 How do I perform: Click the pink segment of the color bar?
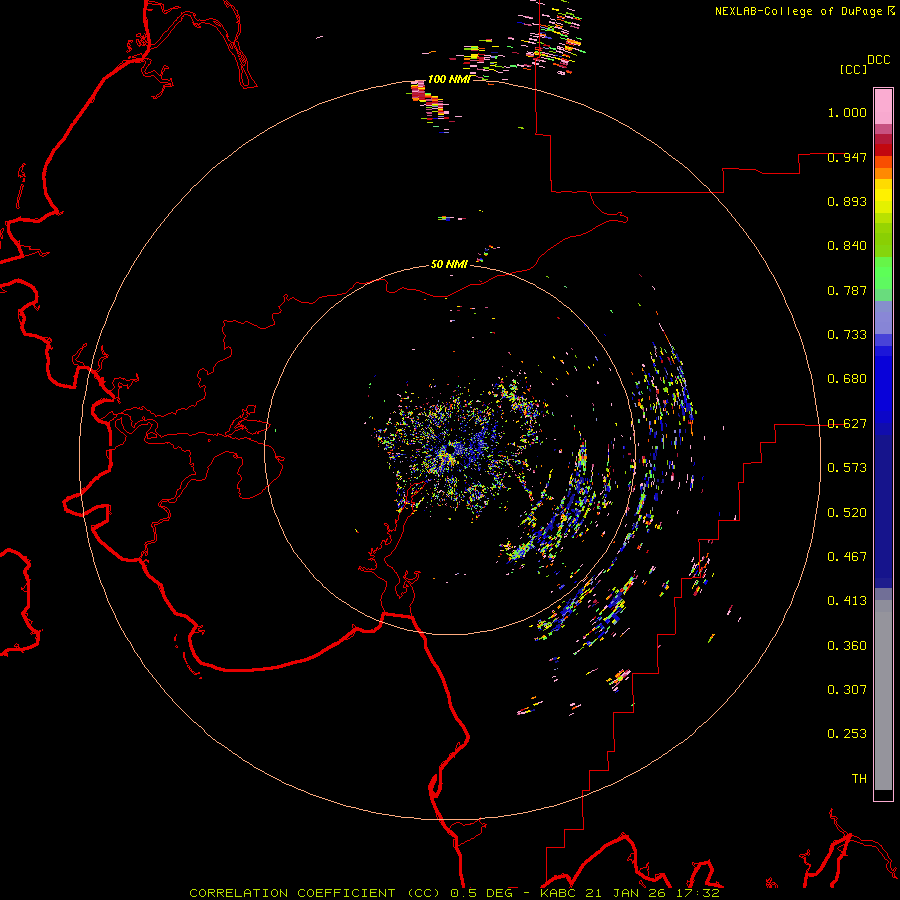(x=883, y=106)
